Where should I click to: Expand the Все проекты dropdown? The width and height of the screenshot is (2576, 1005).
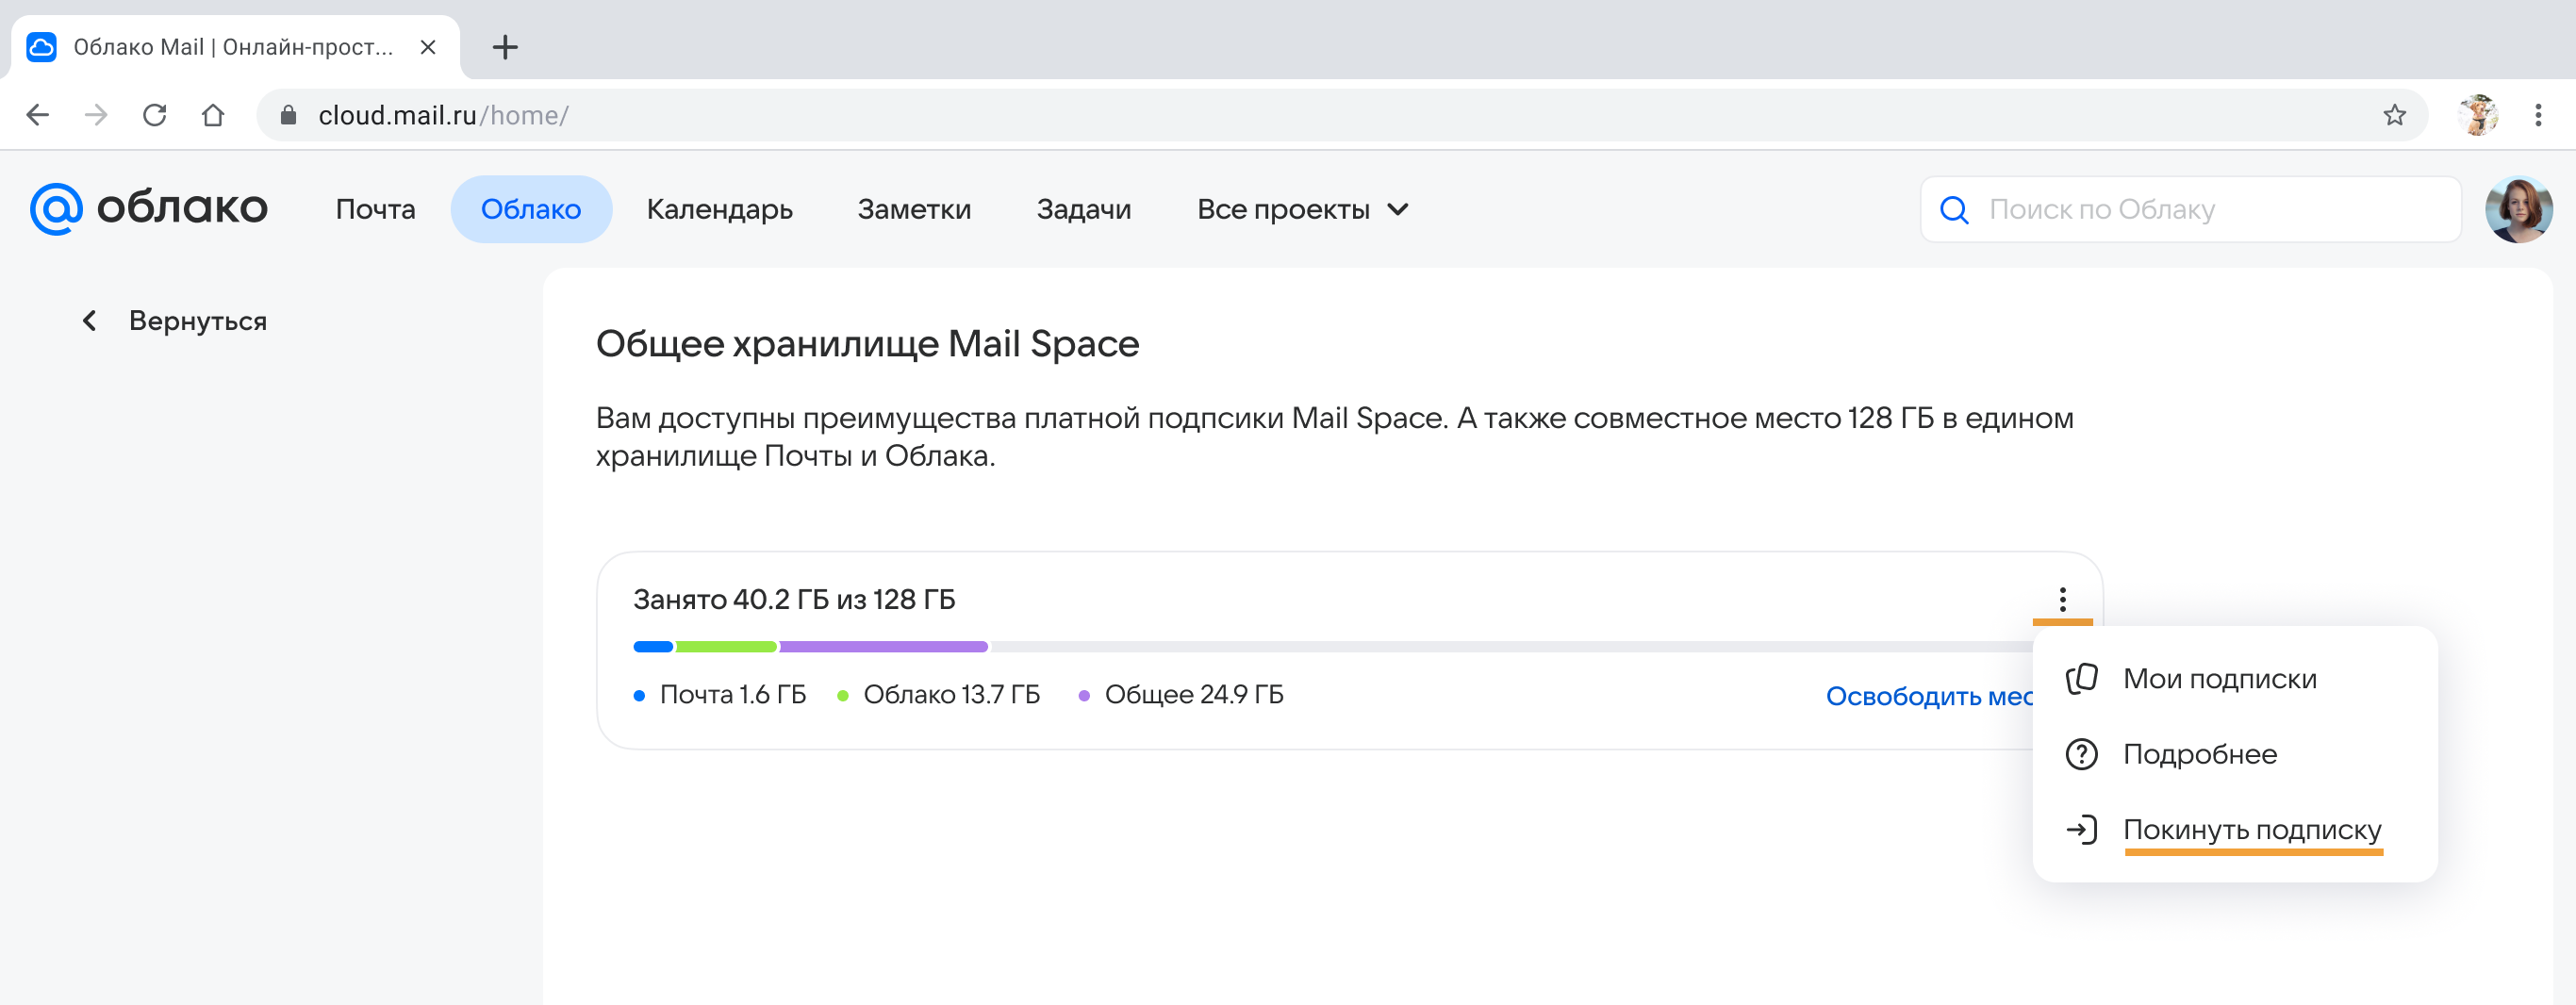(1302, 209)
